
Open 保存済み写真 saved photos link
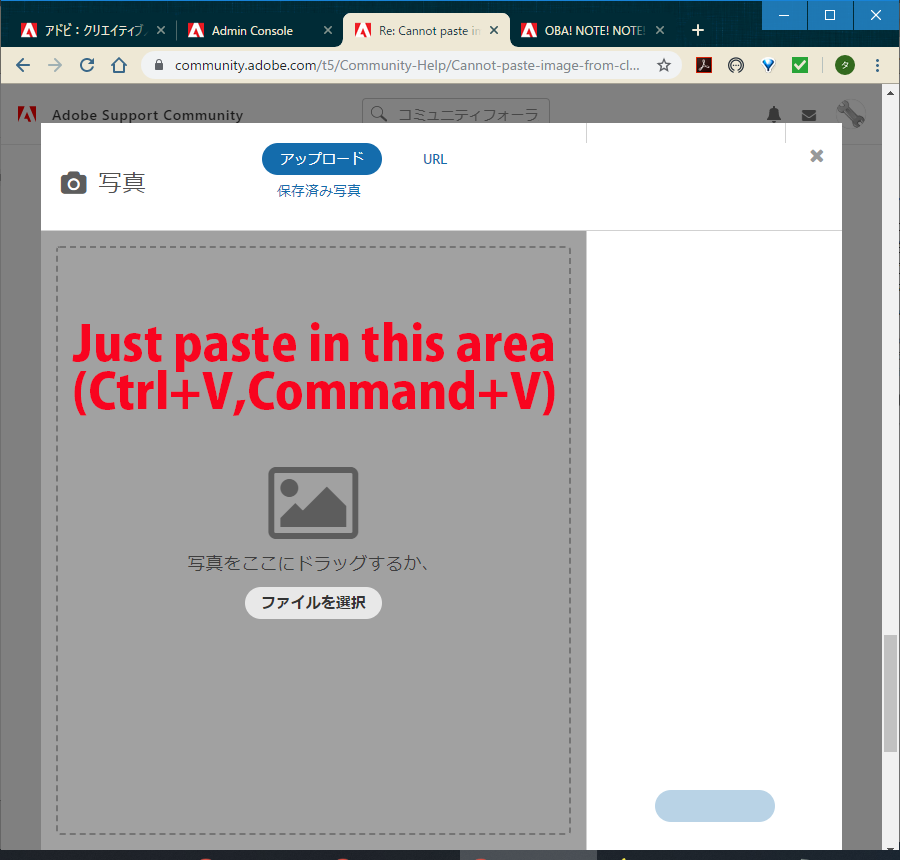coord(319,189)
